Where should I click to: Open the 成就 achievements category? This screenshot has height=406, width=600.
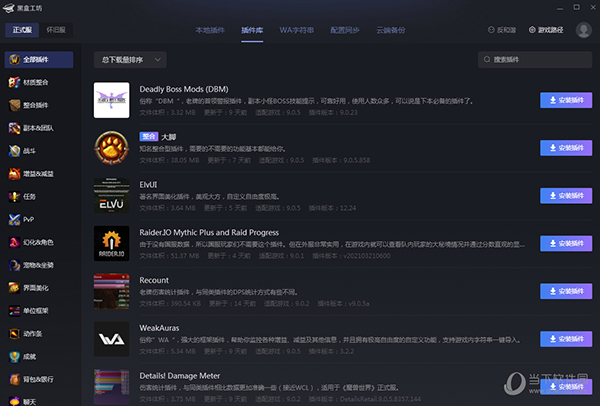(23, 357)
